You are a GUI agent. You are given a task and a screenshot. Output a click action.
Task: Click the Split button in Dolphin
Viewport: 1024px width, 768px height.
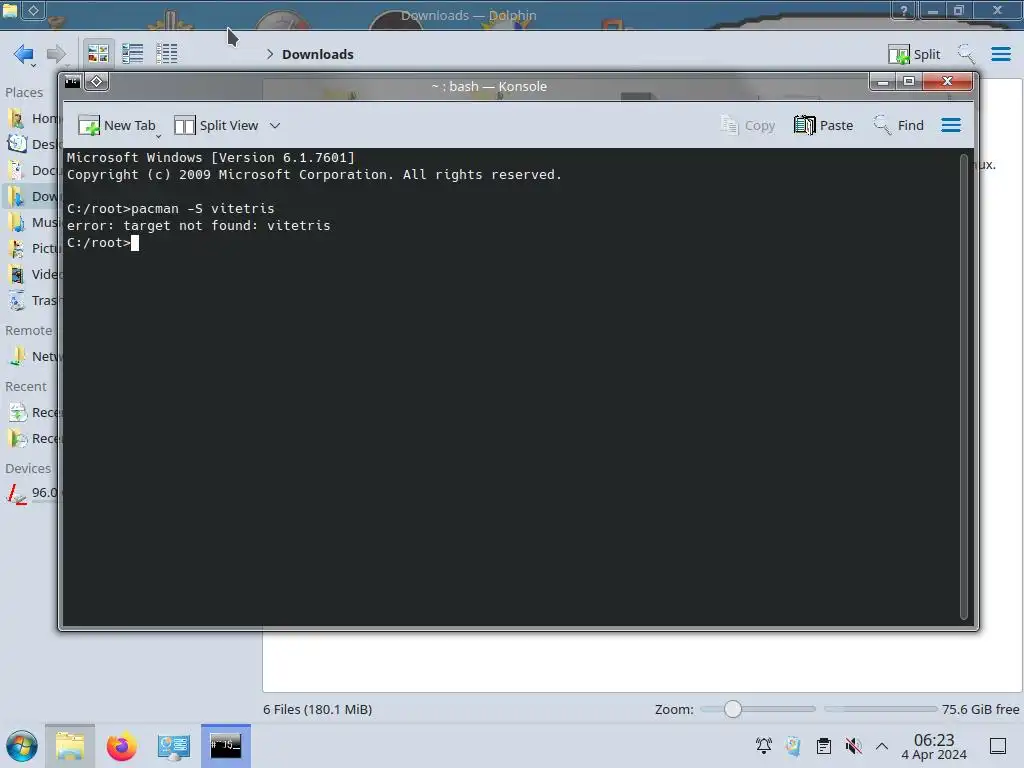tap(914, 54)
